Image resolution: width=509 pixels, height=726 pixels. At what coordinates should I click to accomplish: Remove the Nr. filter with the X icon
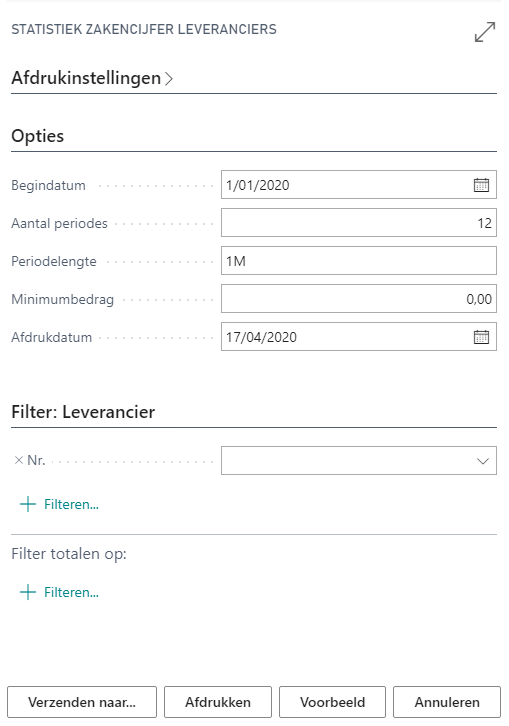pos(19,460)
